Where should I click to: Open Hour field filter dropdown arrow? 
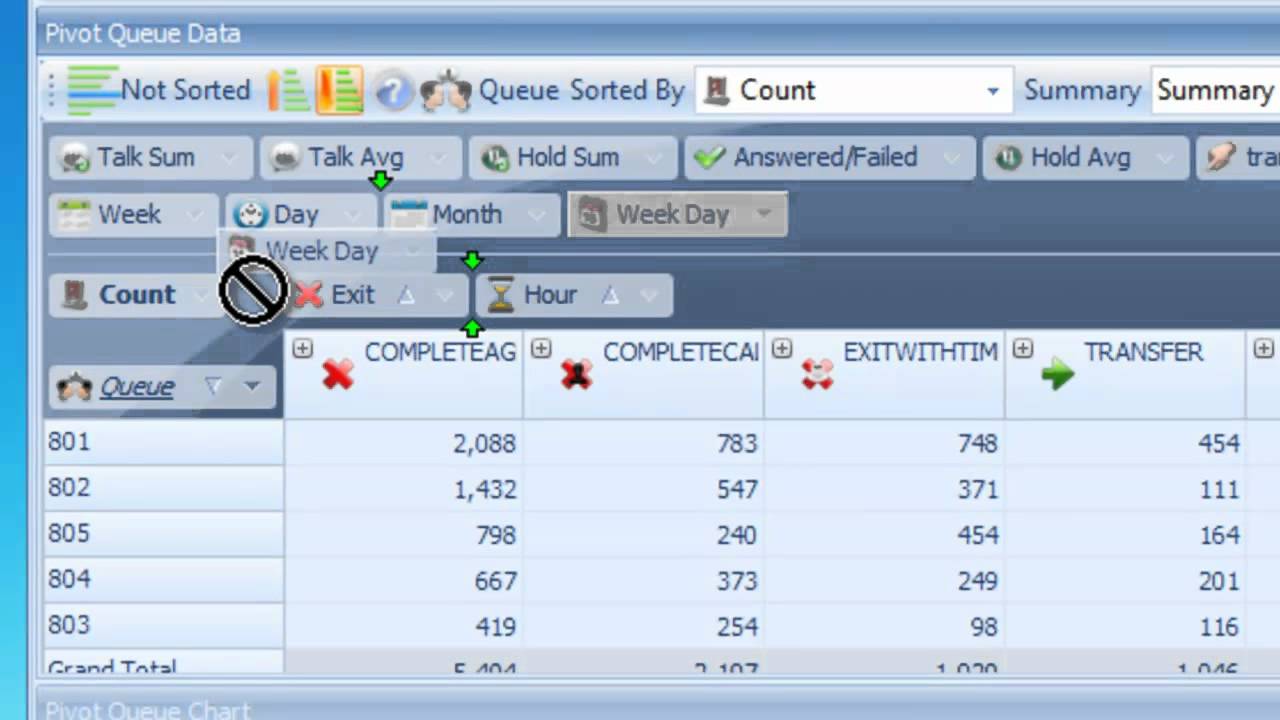point(650,295)
